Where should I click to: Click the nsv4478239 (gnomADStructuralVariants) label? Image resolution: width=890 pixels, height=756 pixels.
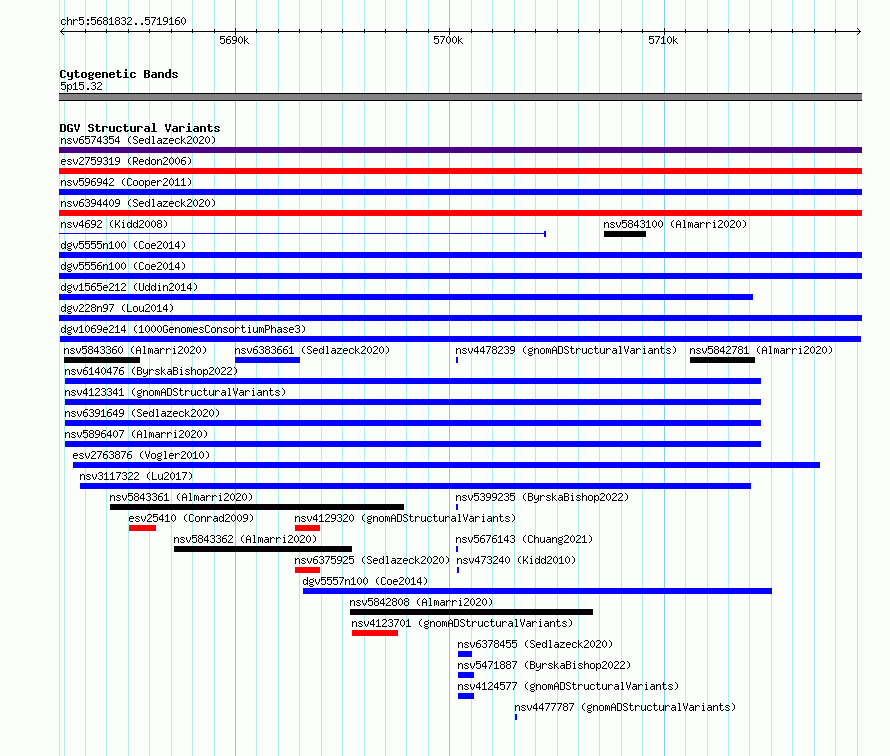(566, 350)
